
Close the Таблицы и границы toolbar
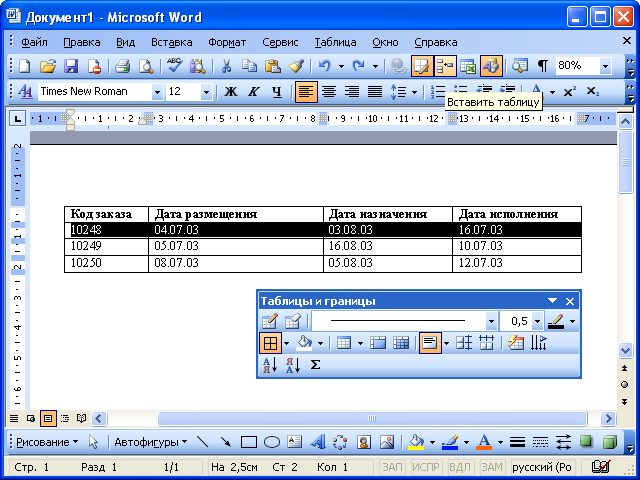(x=570, y=301)
